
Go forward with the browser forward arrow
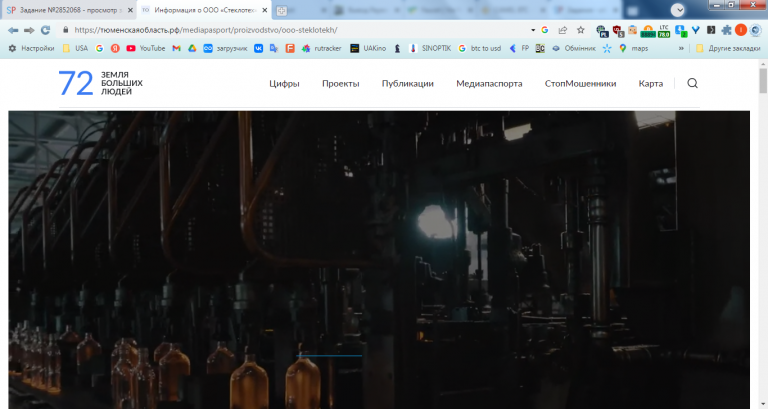tap(29, 30)
